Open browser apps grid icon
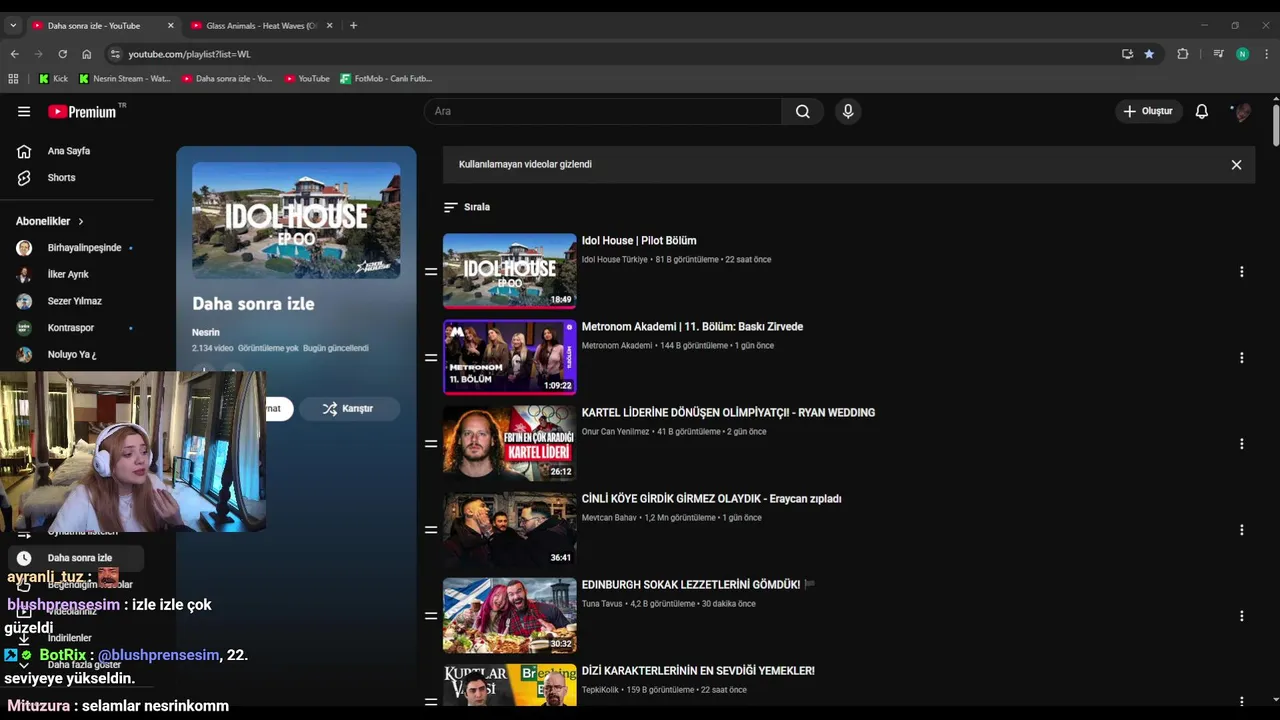The height and width of the screenshot is (720, 1280). (x=13, y=78)
